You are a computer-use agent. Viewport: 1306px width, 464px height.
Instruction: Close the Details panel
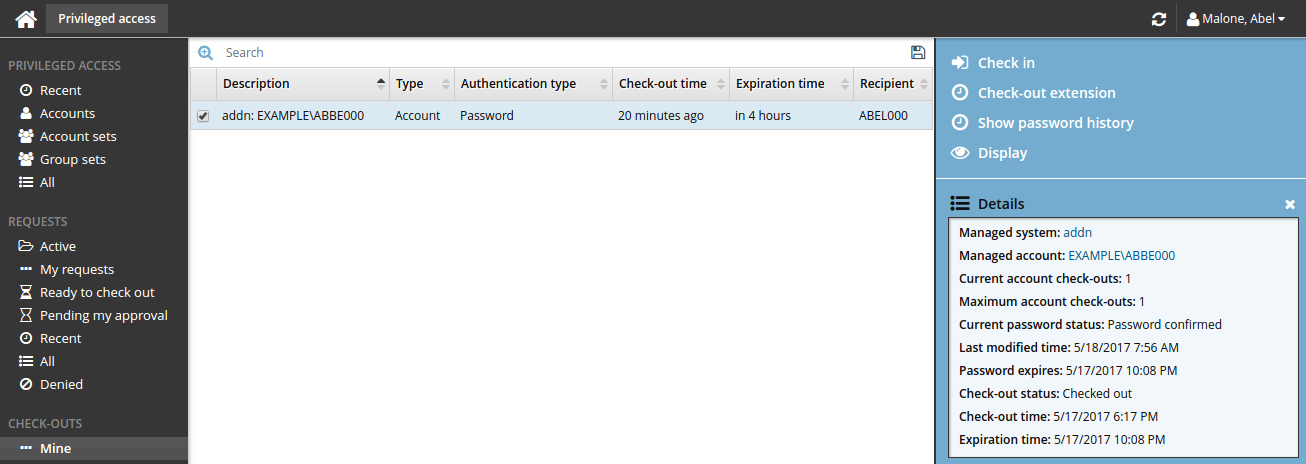1290,204
